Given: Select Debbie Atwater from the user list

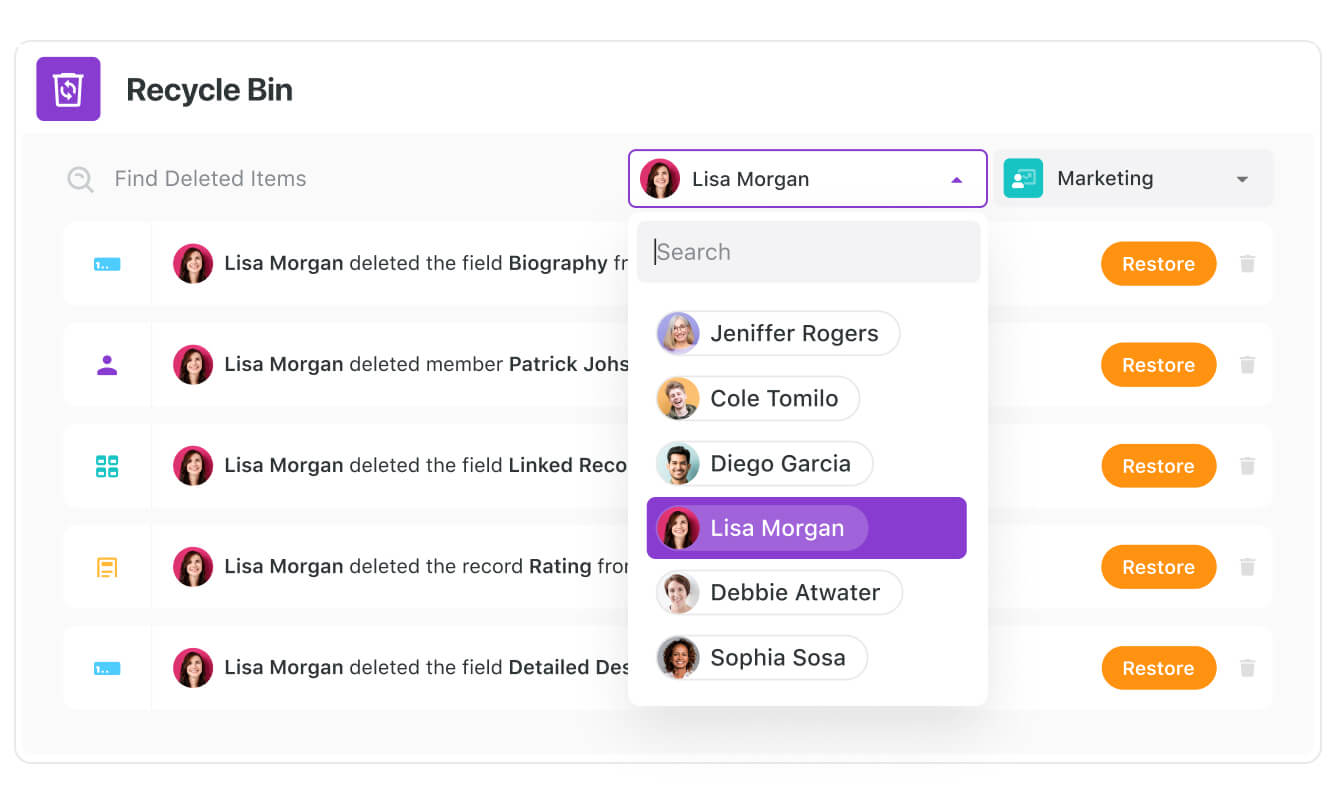Looking at the screenshot, I should 779,593.
